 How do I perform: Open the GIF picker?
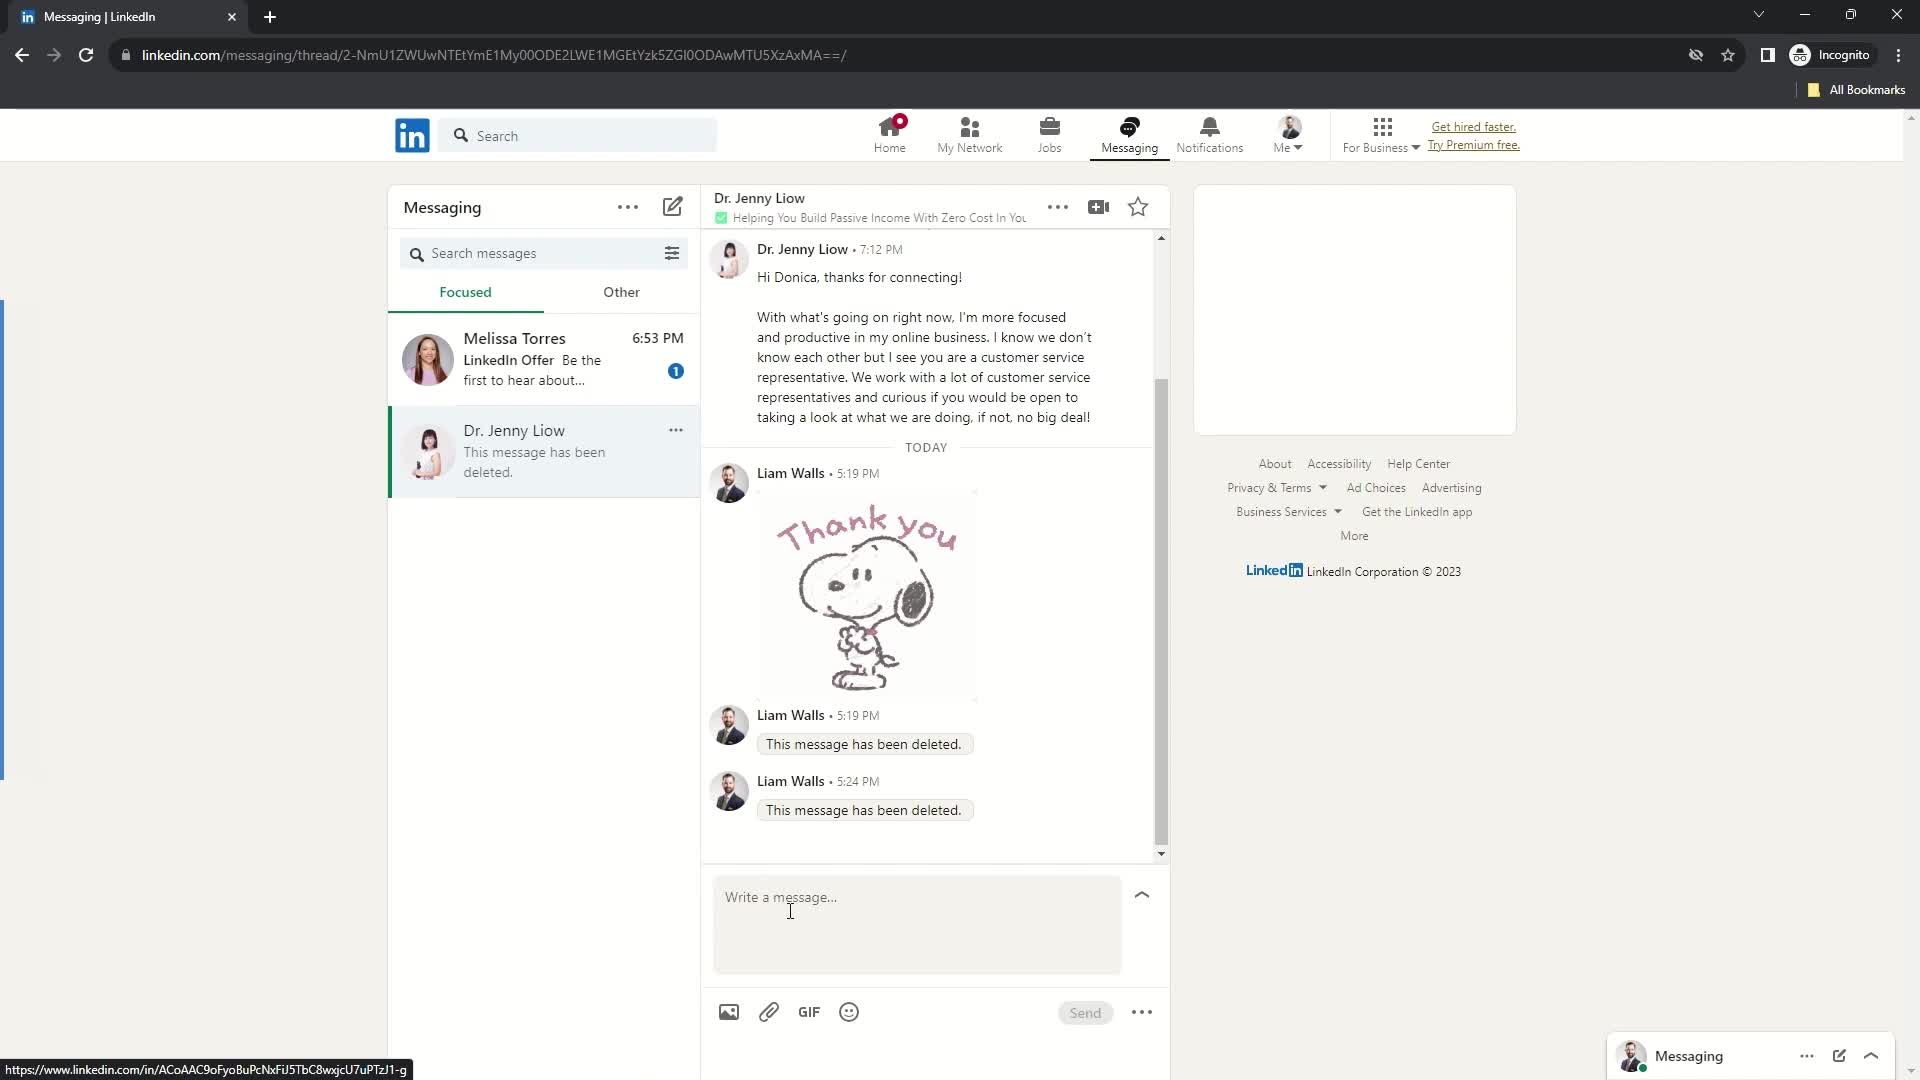809,1012
